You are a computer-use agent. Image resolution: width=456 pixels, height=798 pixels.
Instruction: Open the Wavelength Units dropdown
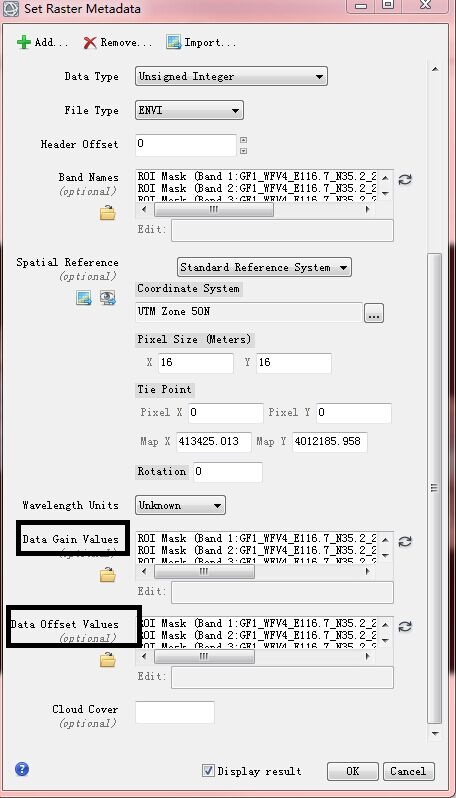pos(180,505)
